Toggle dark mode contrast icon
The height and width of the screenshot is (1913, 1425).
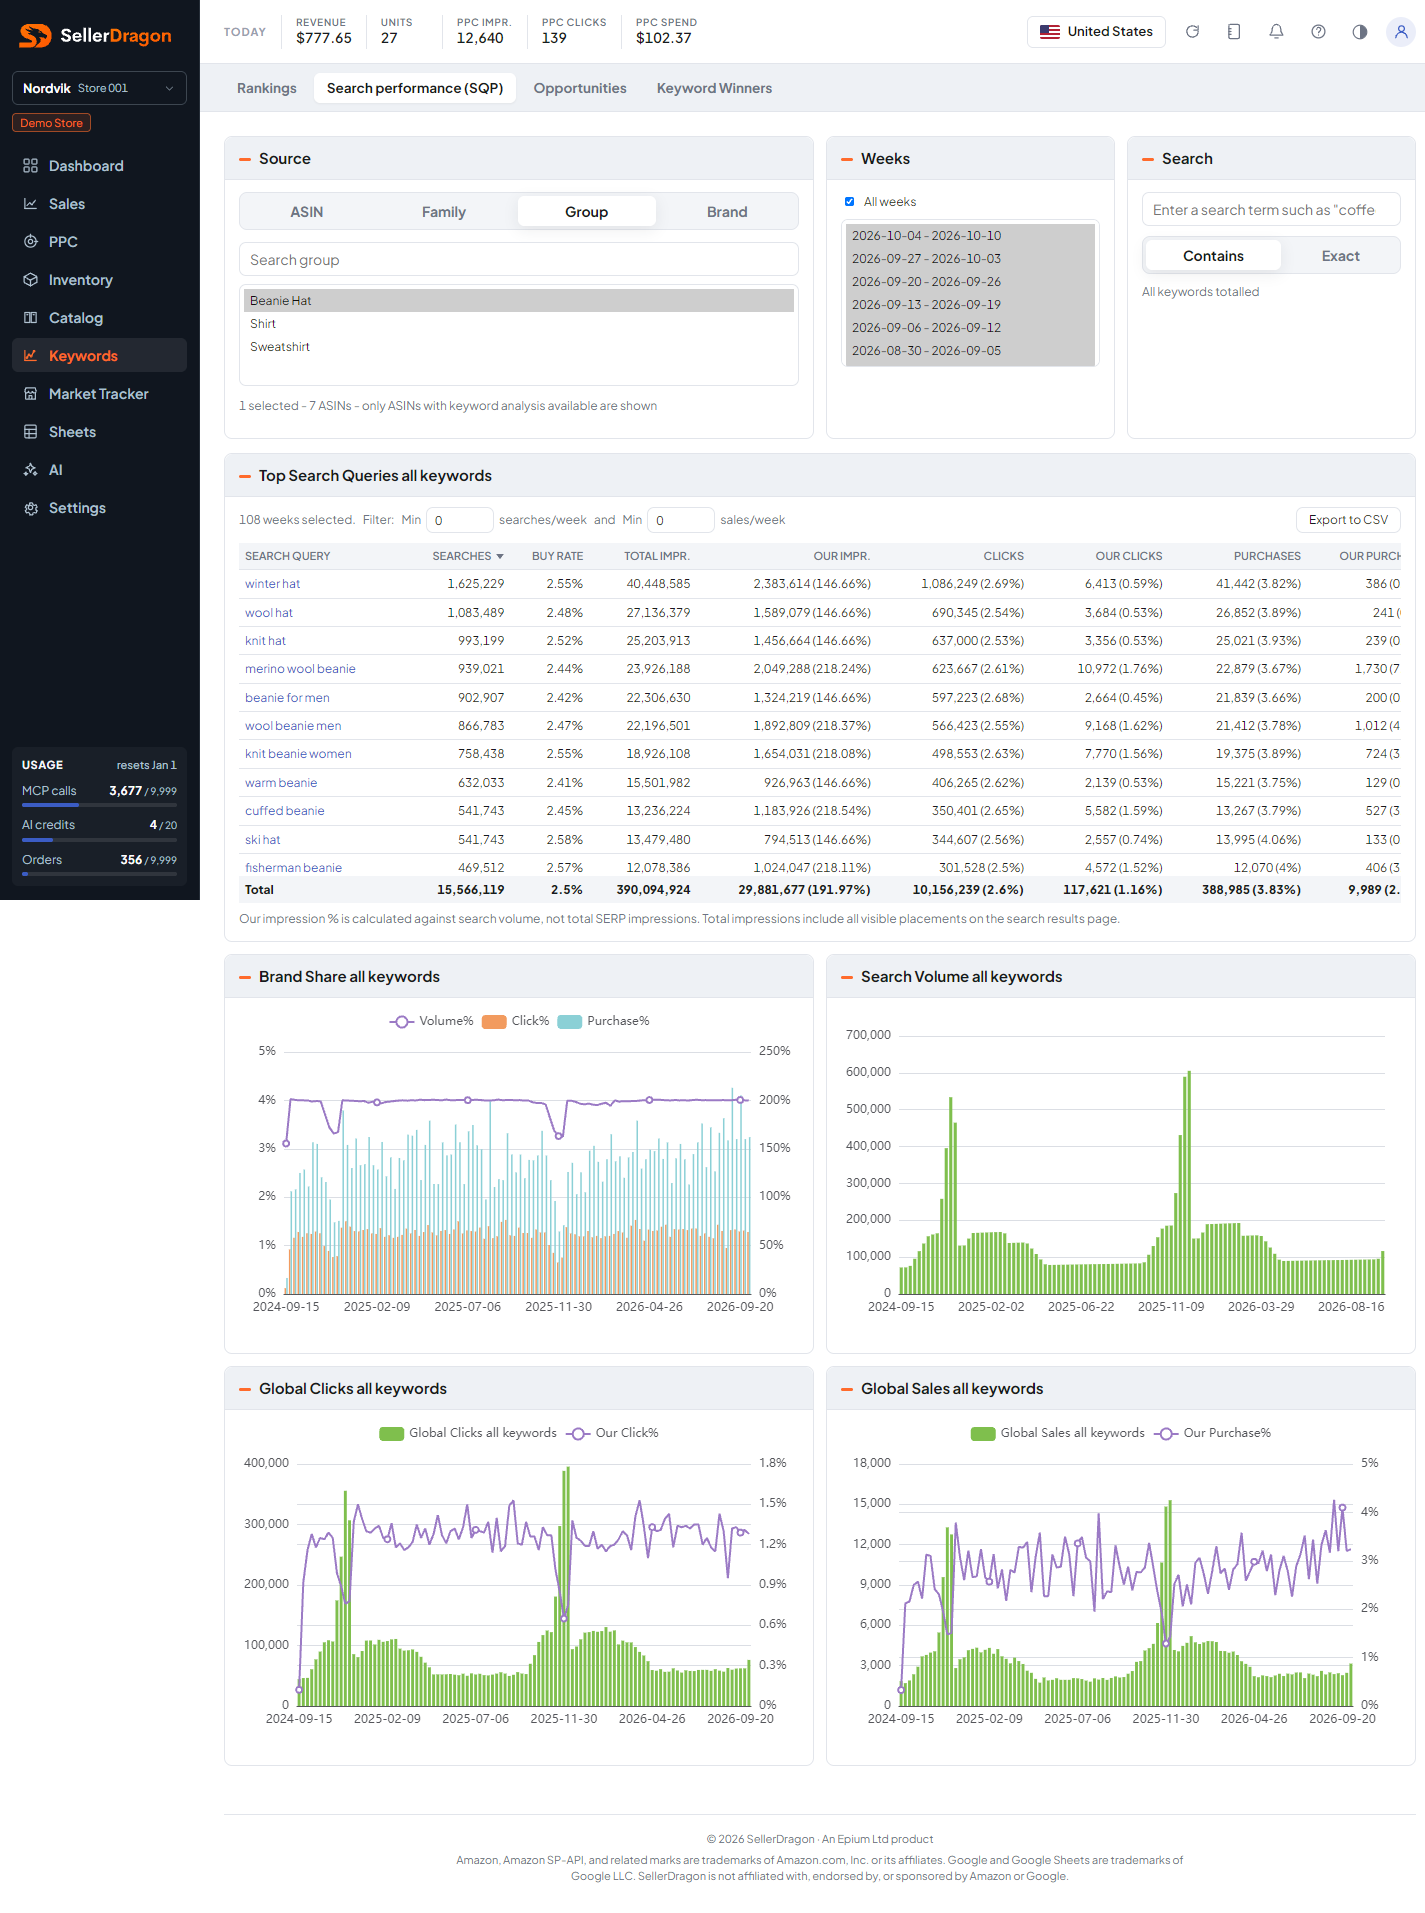tap(1360, 32)
